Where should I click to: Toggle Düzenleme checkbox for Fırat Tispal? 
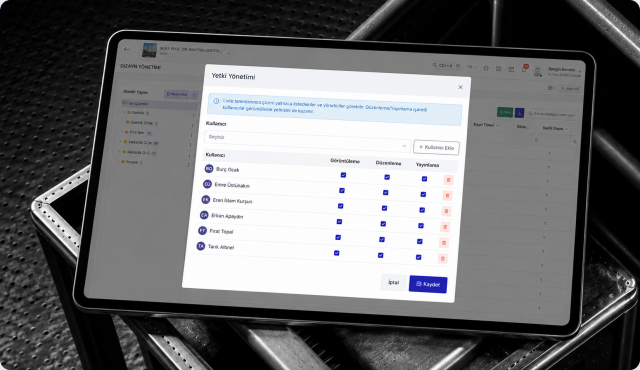coord(382,239)
